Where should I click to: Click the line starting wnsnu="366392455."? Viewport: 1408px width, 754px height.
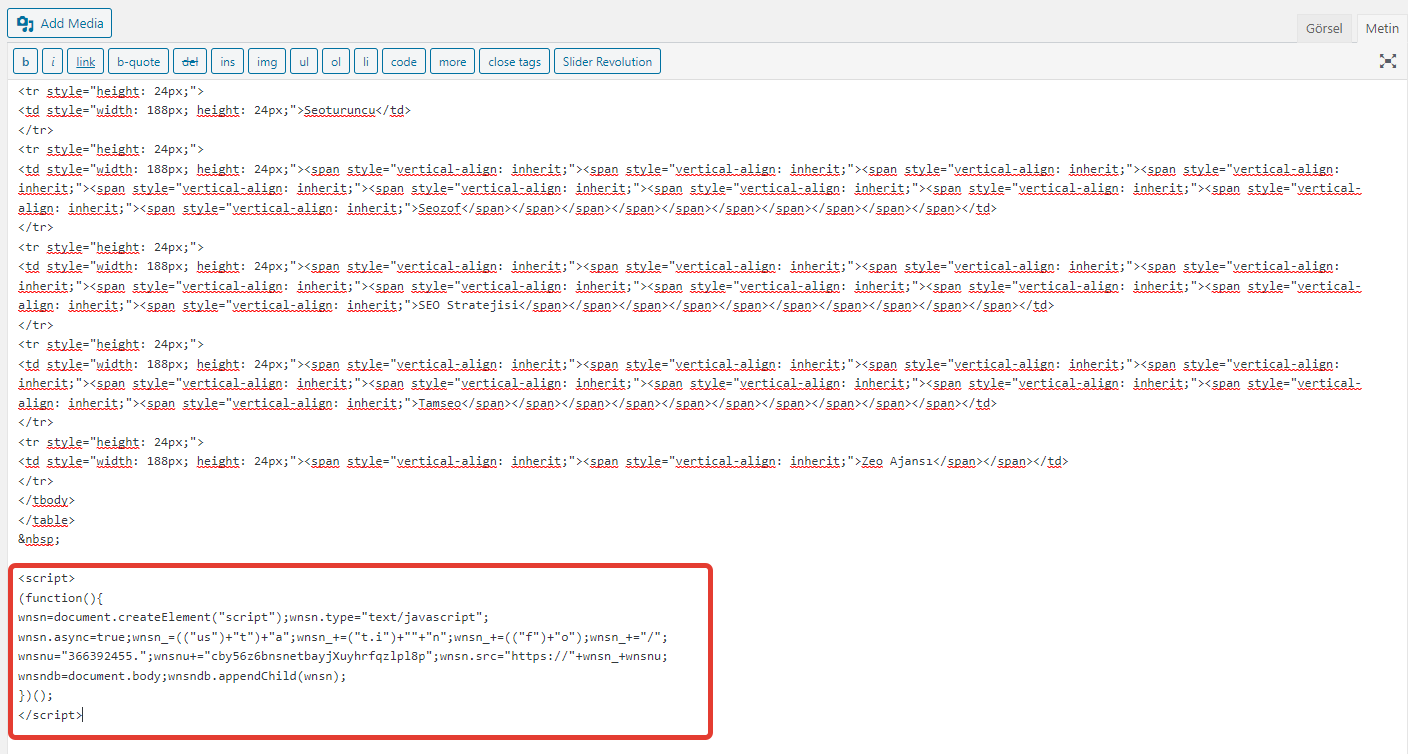point(342,656)
